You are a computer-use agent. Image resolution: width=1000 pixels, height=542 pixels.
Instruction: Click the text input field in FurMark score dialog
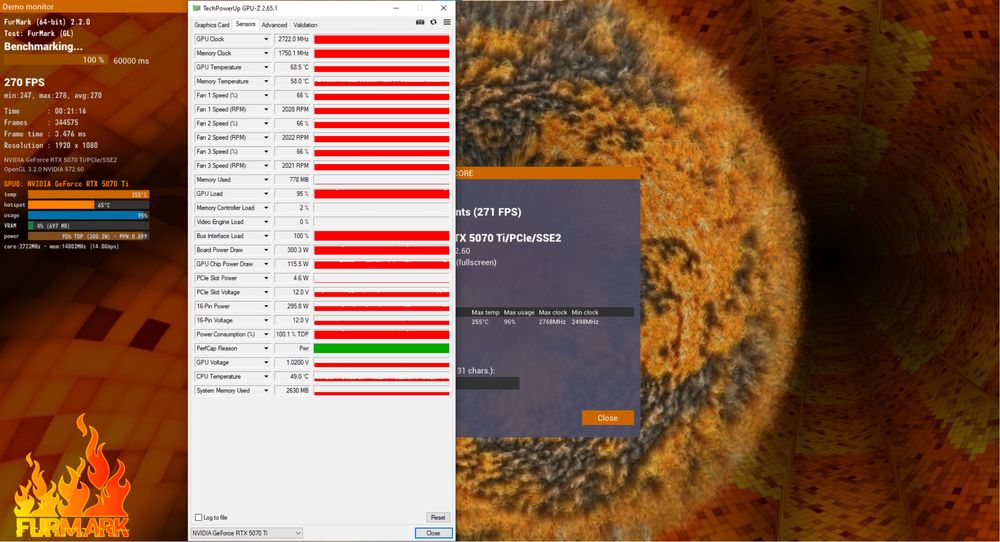click(x=487, y=383)
